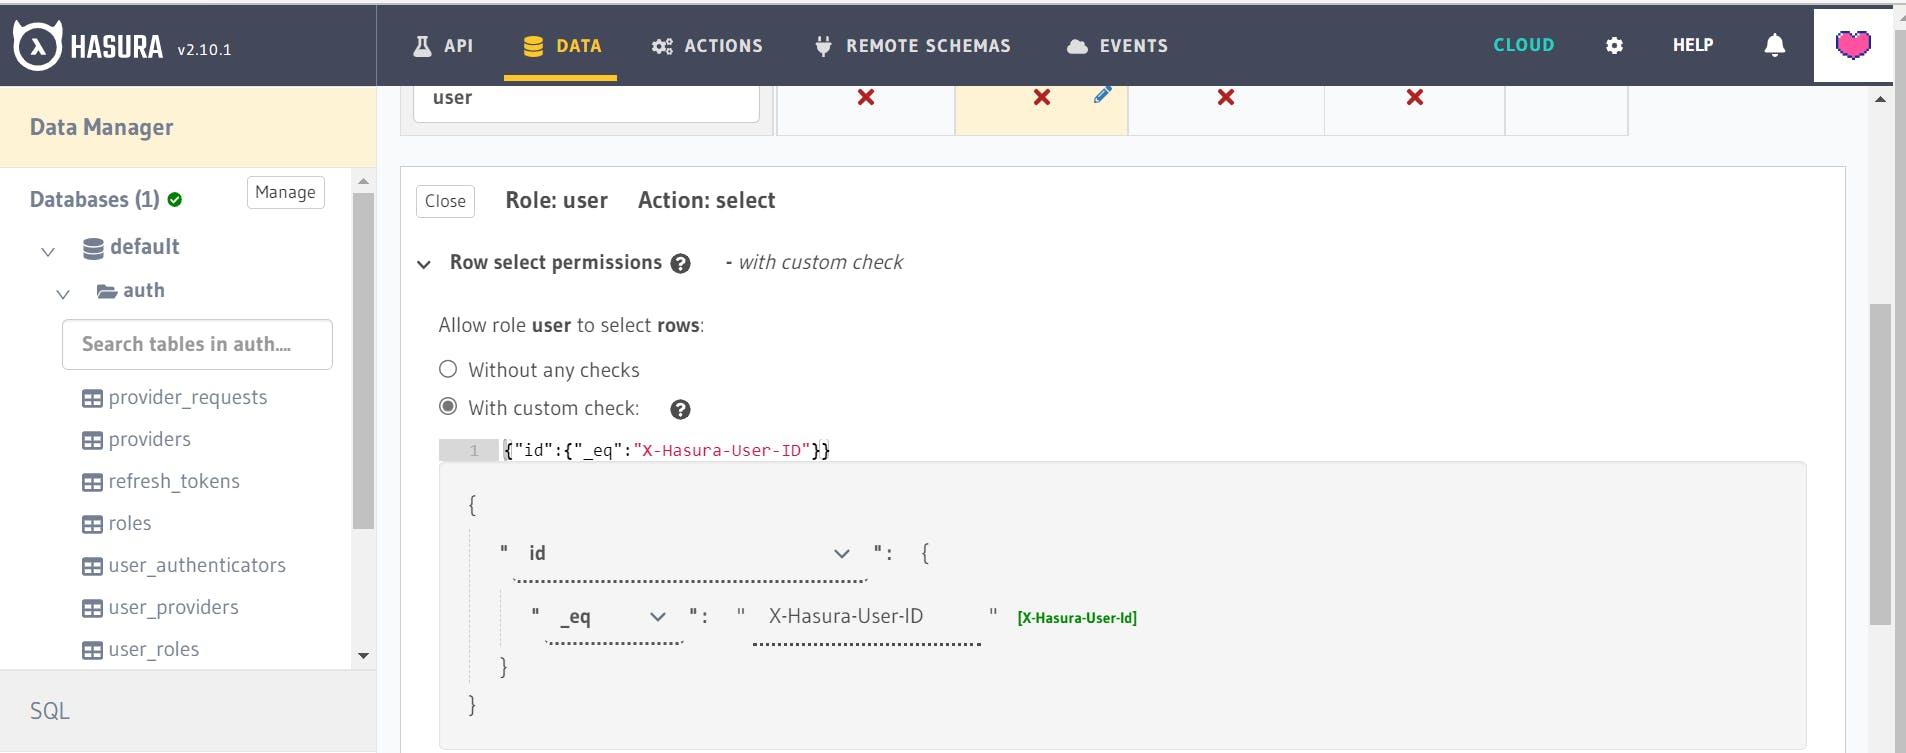Click the Data Manager heading
Image resolution: width=1906 pixels, height=753 pixels.
tap(101, 127)
